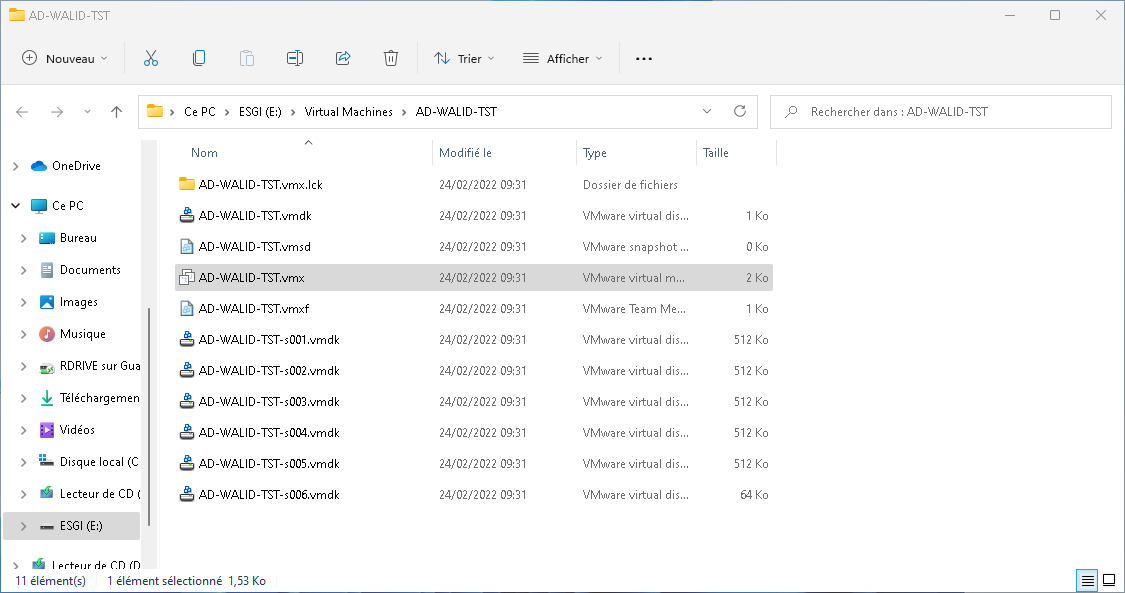Viewport: 1125px width, 593px height.
Task: Select the AD-WALID-TST.vmx file icon
Action: [187, 277]
